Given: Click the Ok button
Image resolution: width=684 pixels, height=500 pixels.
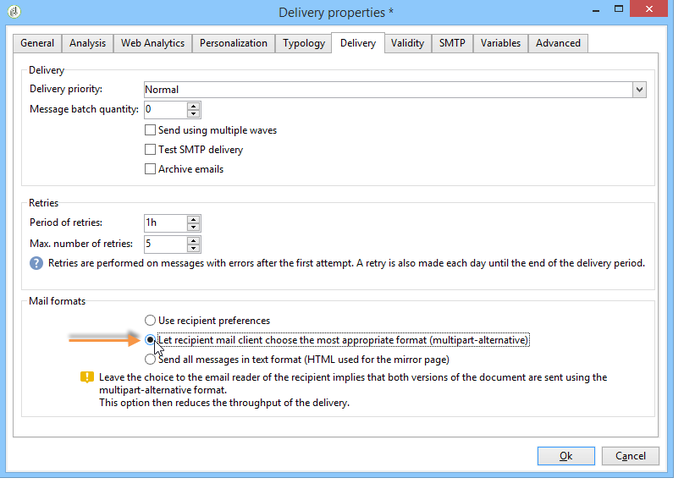Looking at the screenshot, I should [x=565, y=455].
